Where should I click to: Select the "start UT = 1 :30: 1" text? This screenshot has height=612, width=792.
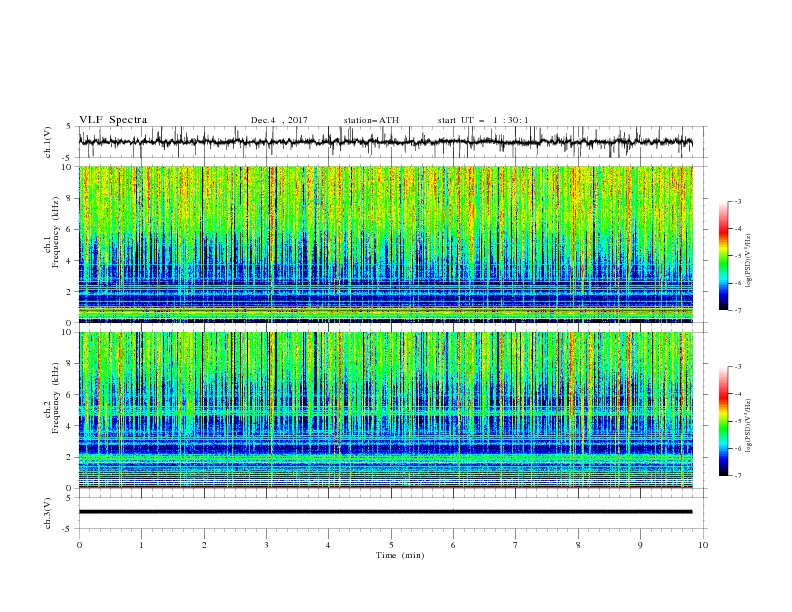click(x=483, y=120)
